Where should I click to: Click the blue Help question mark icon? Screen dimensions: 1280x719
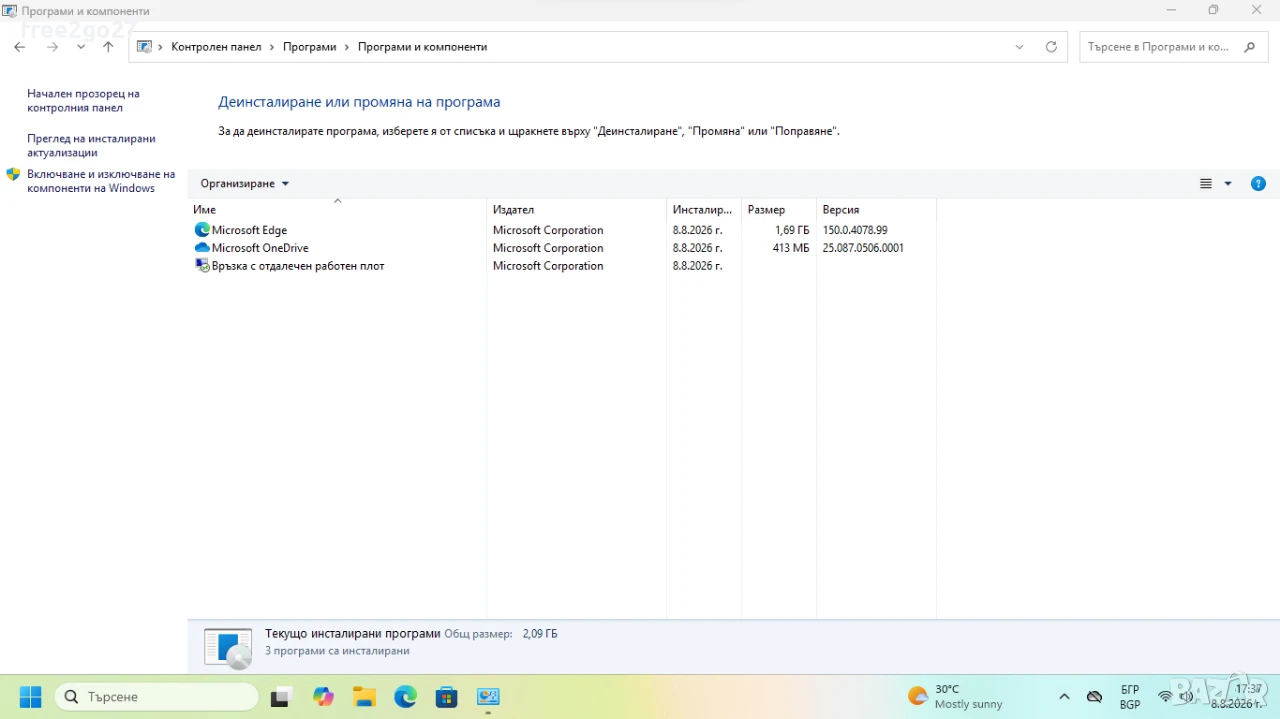(x=1259, y=184)
